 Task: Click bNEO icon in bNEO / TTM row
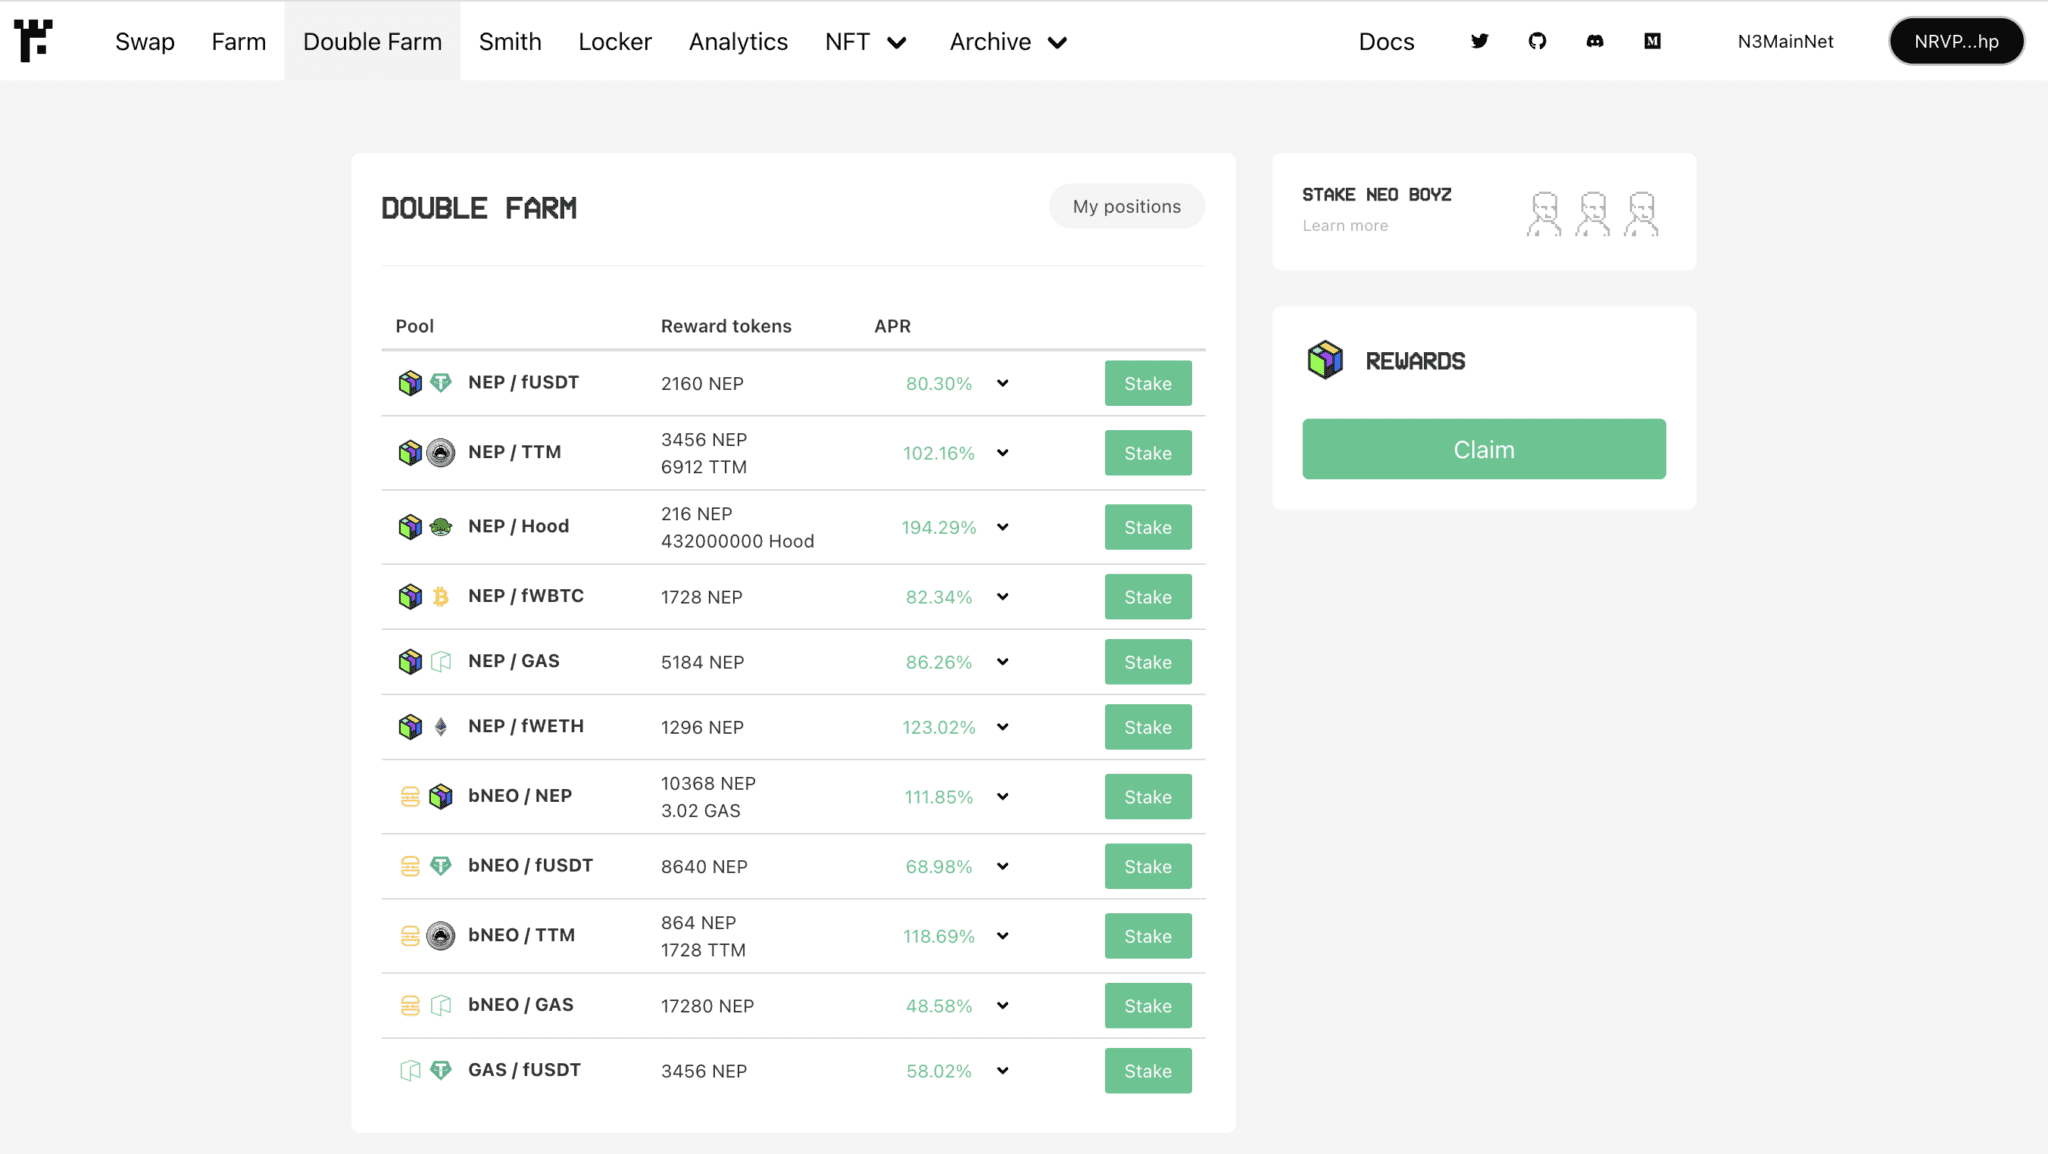(x=410, y=935)
